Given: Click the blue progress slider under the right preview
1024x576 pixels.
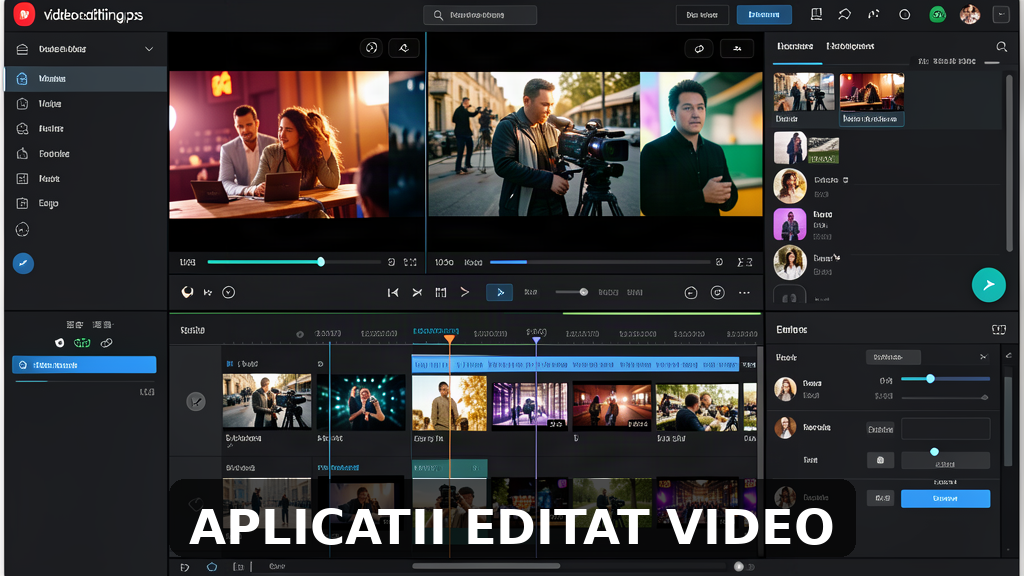Looking at the screenshot, I should 600,262.
